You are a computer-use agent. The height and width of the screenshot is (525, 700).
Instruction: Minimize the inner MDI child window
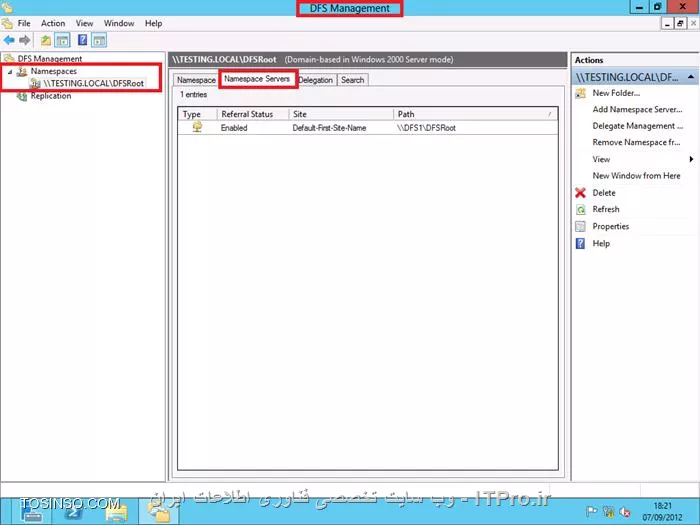coord(667,24)
